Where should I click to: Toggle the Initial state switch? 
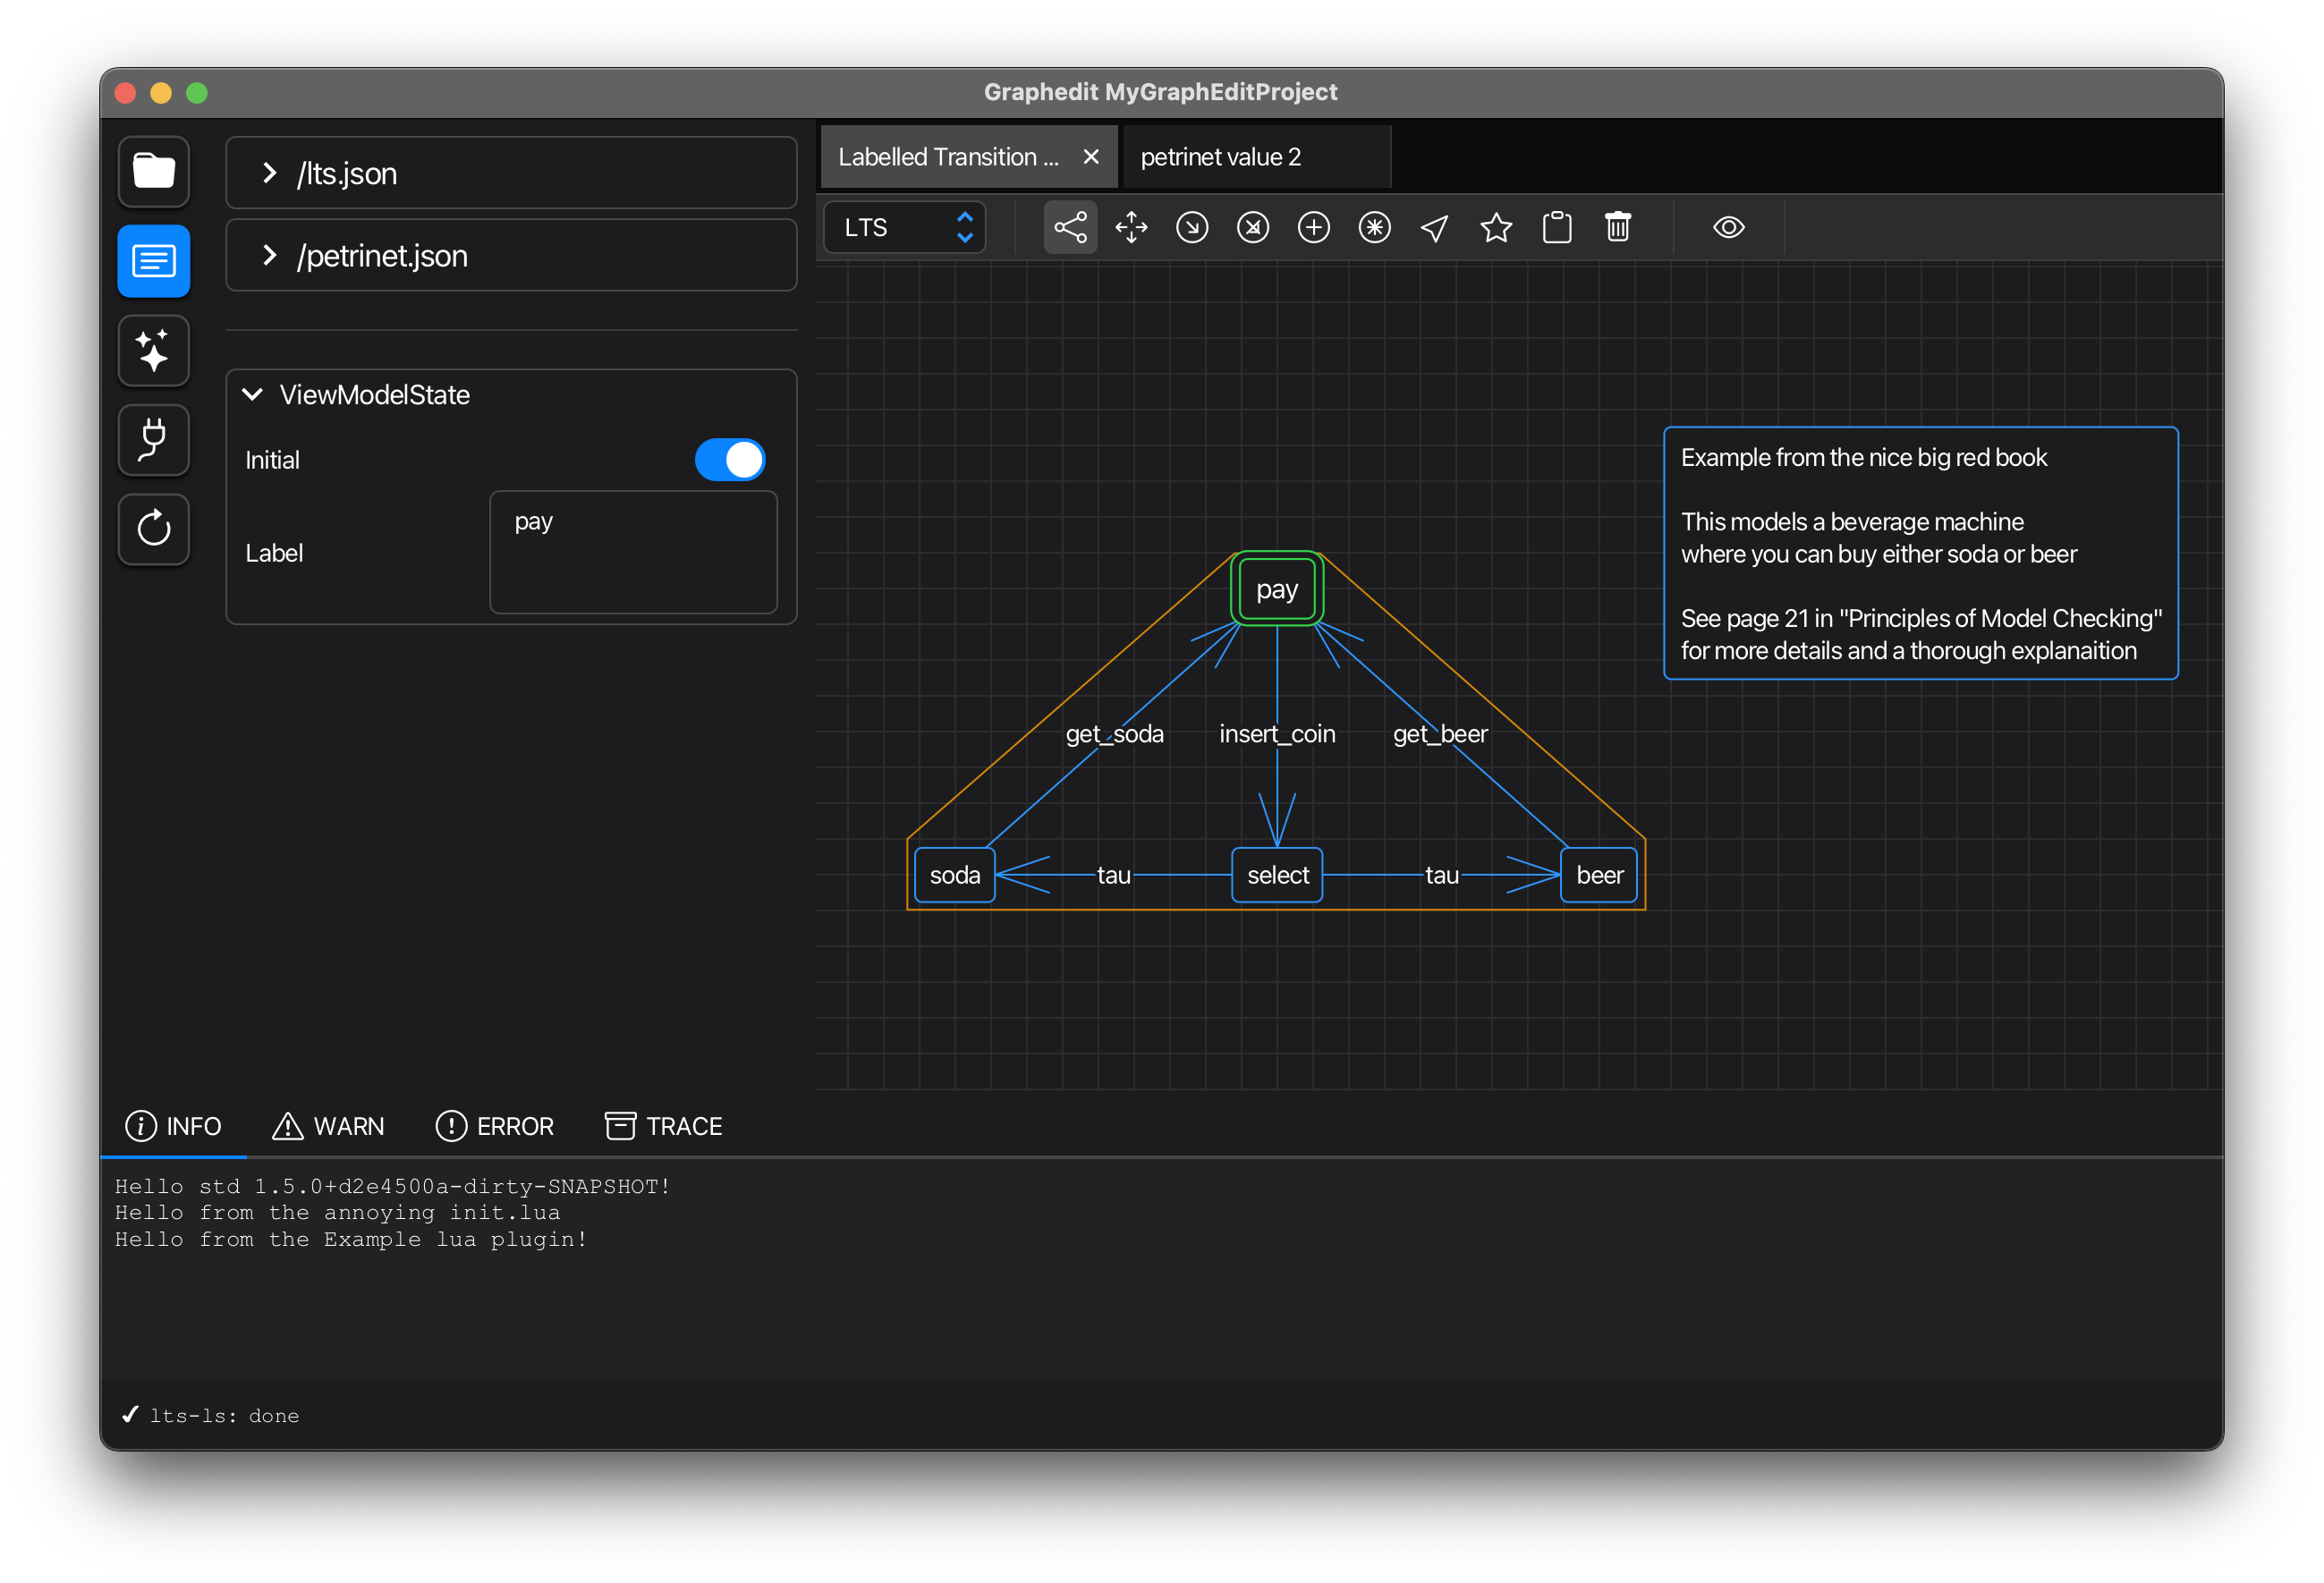[729, 460]
